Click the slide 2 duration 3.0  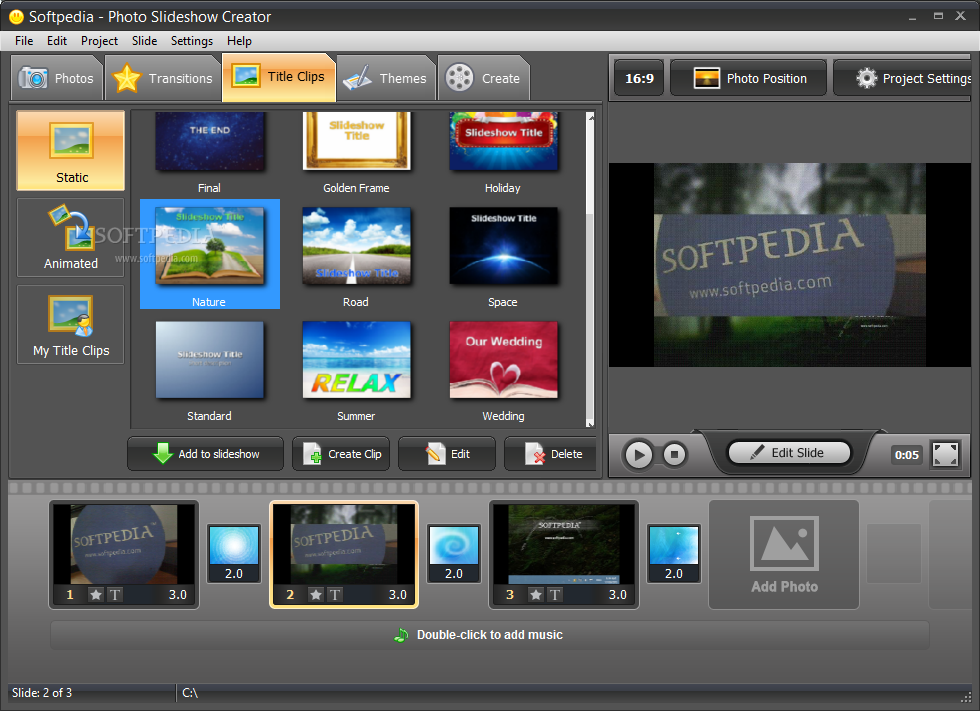pos(398,595)
